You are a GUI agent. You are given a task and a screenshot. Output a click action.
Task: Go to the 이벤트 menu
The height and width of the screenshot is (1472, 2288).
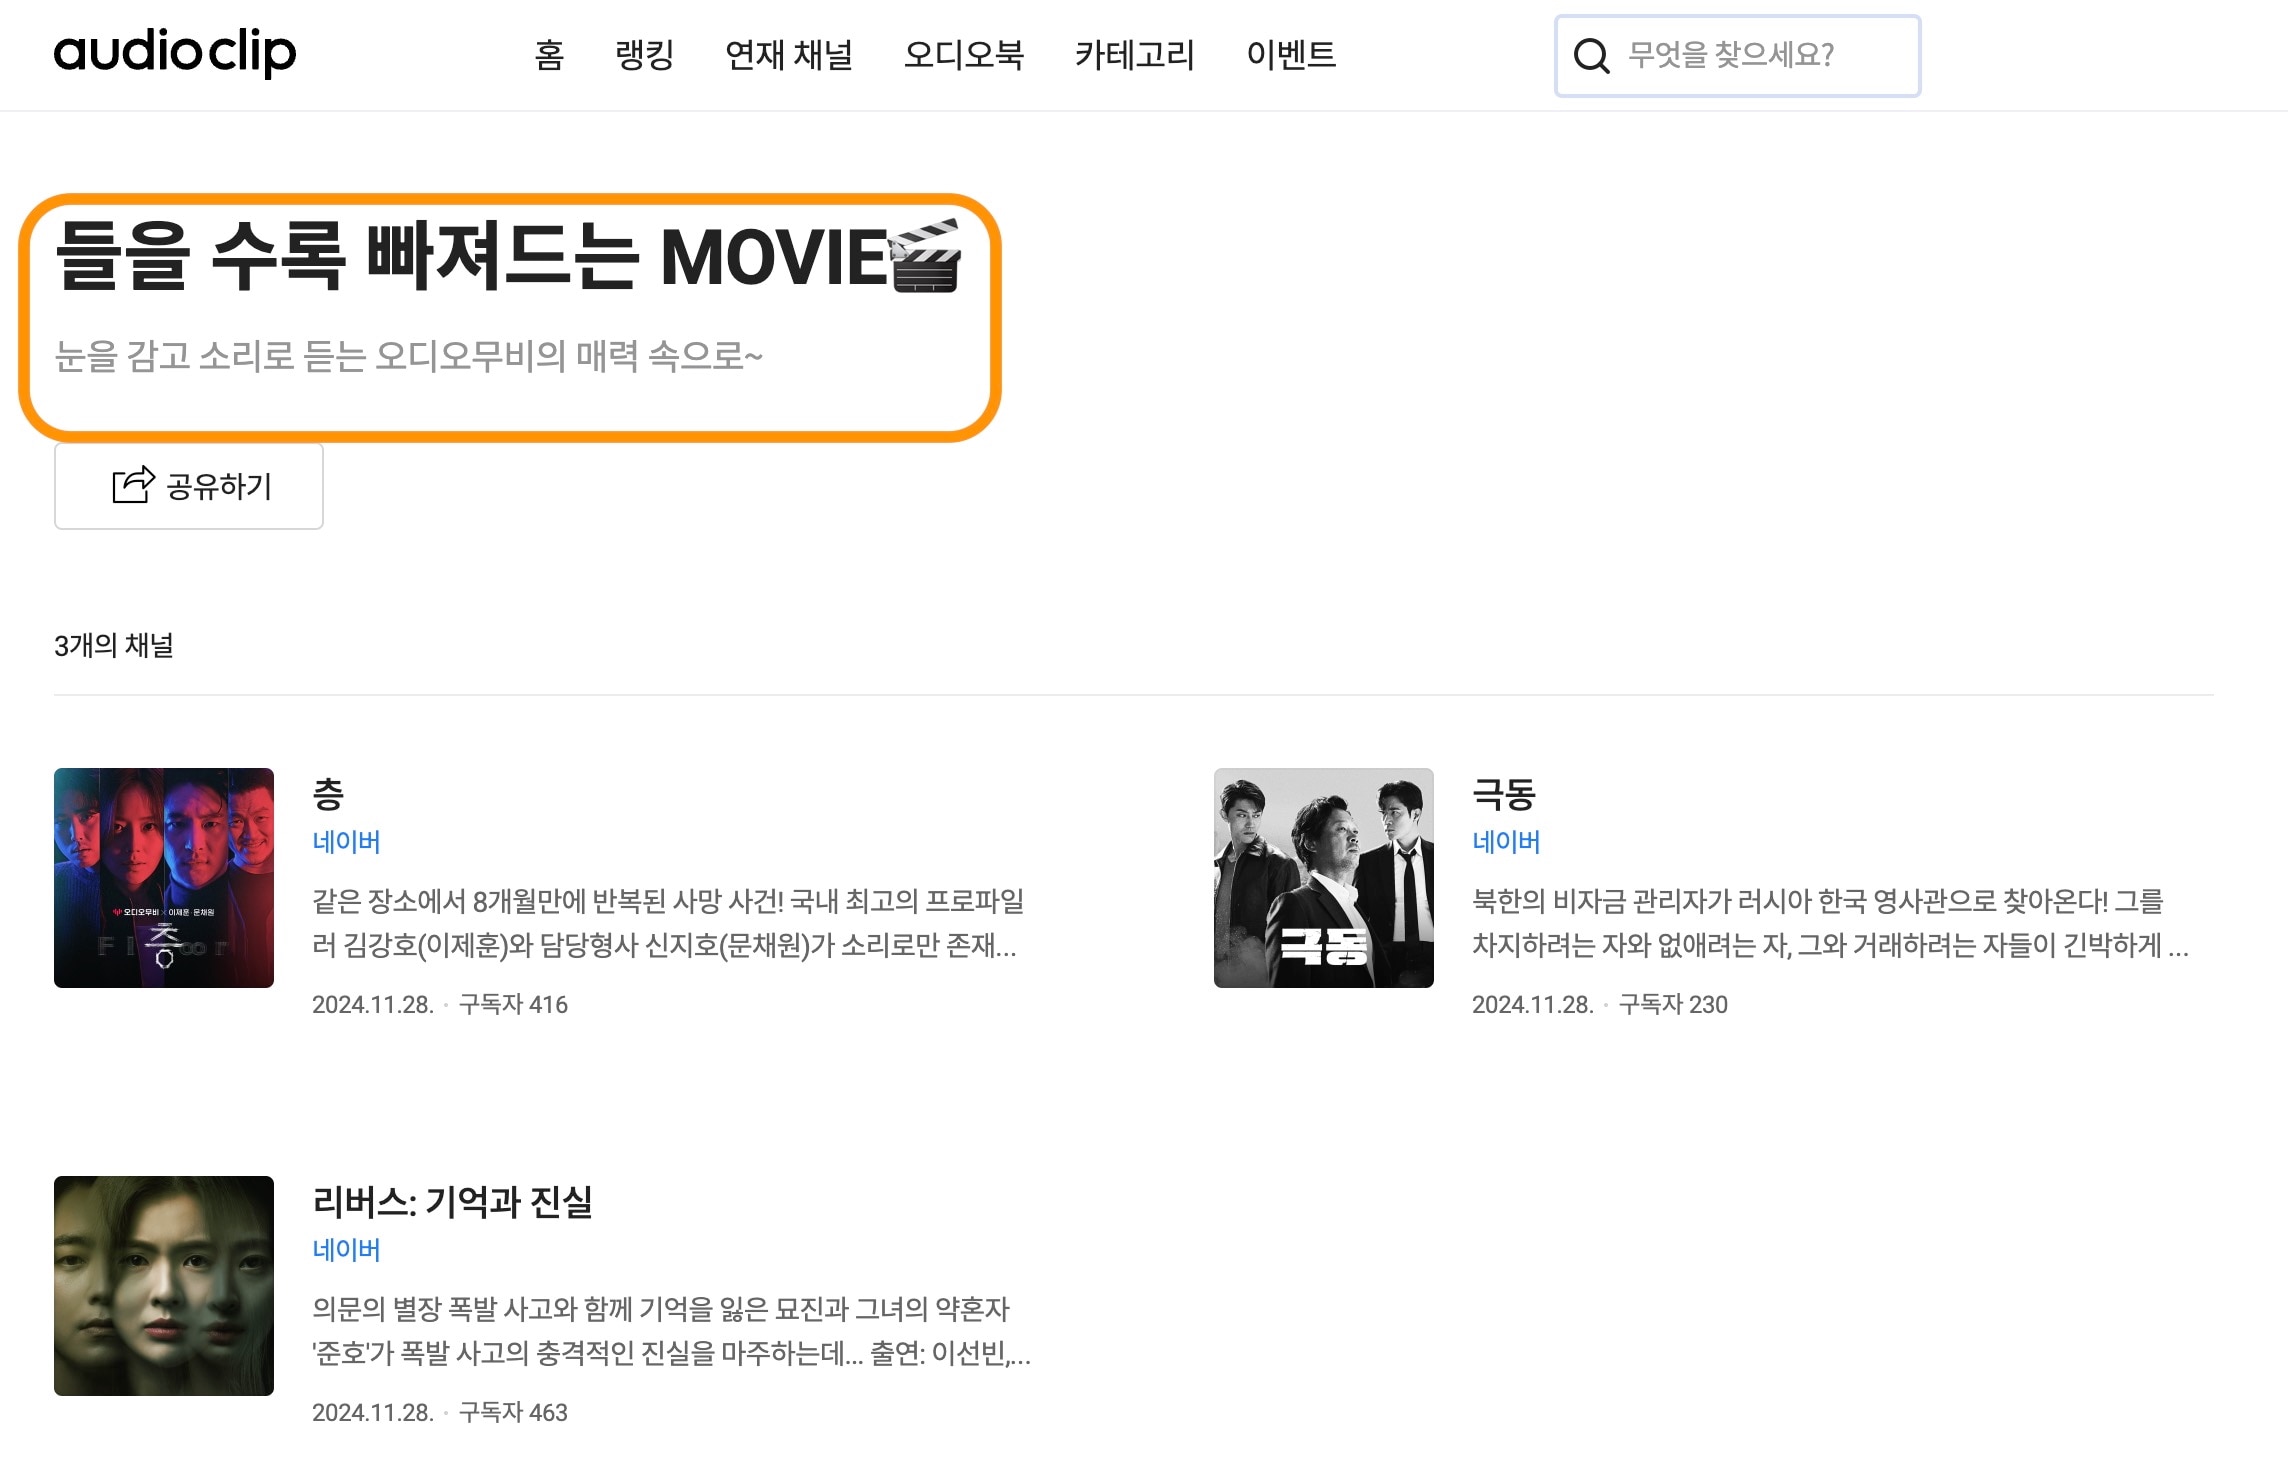(x=1291, y=54)
